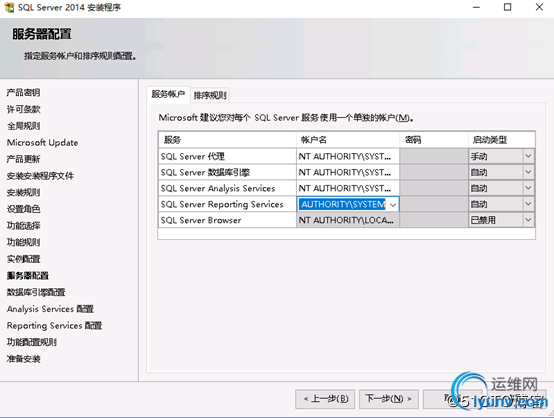The image size is (554, 418).
Task: Click the 下一步(N) button
Action: pyautogui.click(x=389, y=399)
